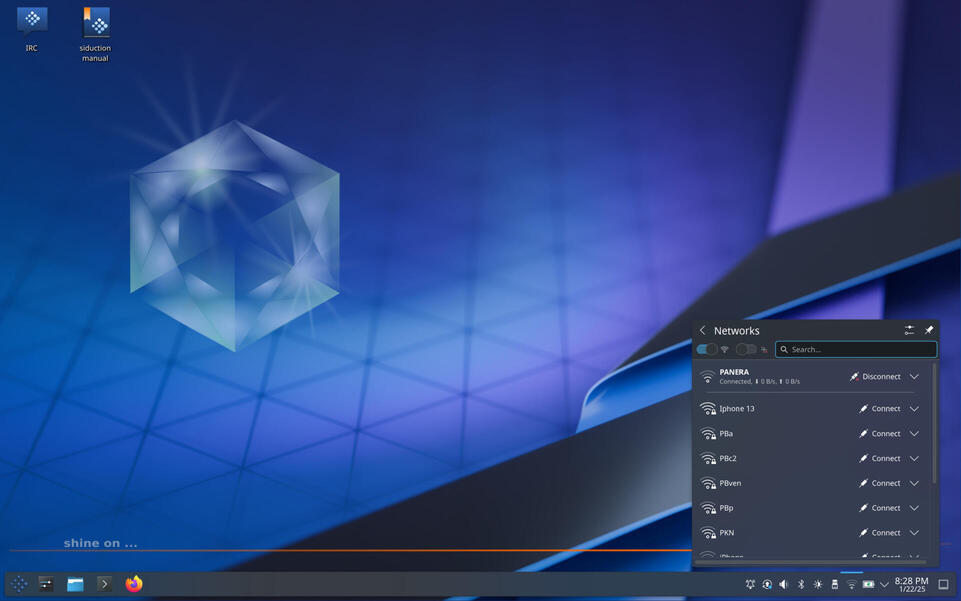Click the PBc2 secured Wi-Fi icon
This screenshot has width=961, height=601.
tap(708, 458)
